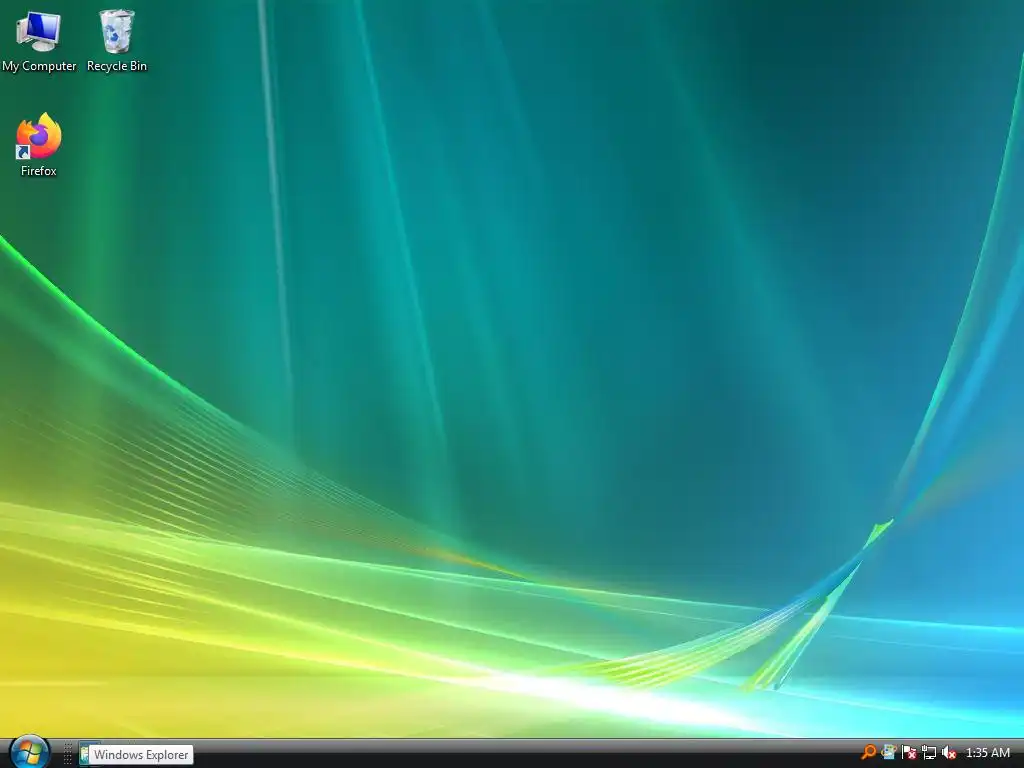Open the Windows Start orb
Screen dimensions: 1024x768
pyautogui.click(x=29, y=752)
